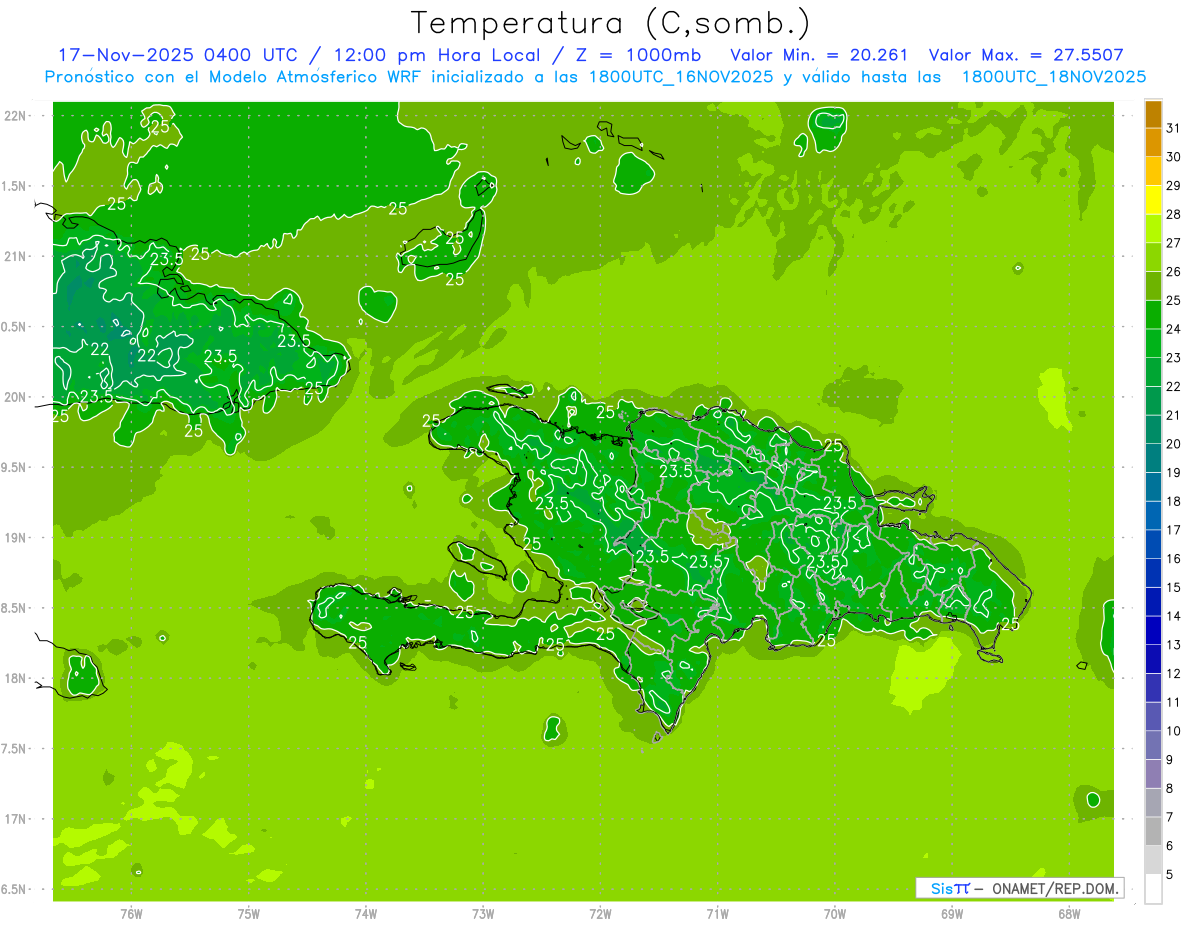Image resolution: width=1200 pixels, height=927 pixels.
Task: Click the color scale label '20'
Action: point(1173,444)
